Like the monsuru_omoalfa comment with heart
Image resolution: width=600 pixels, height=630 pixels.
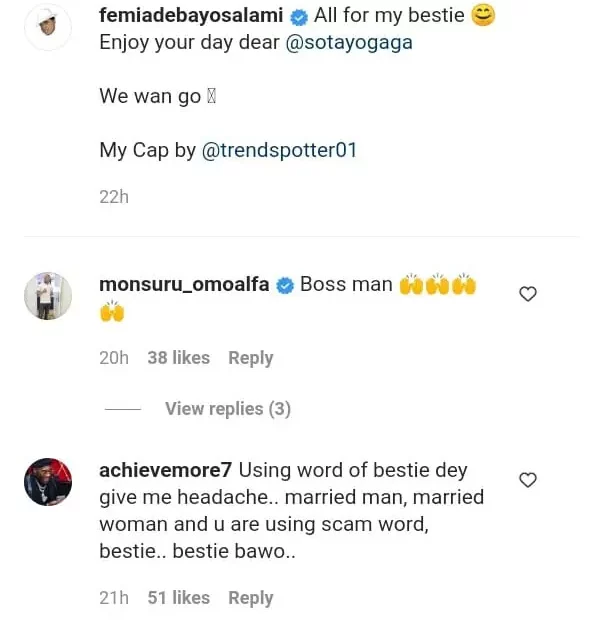coord(528,294)
